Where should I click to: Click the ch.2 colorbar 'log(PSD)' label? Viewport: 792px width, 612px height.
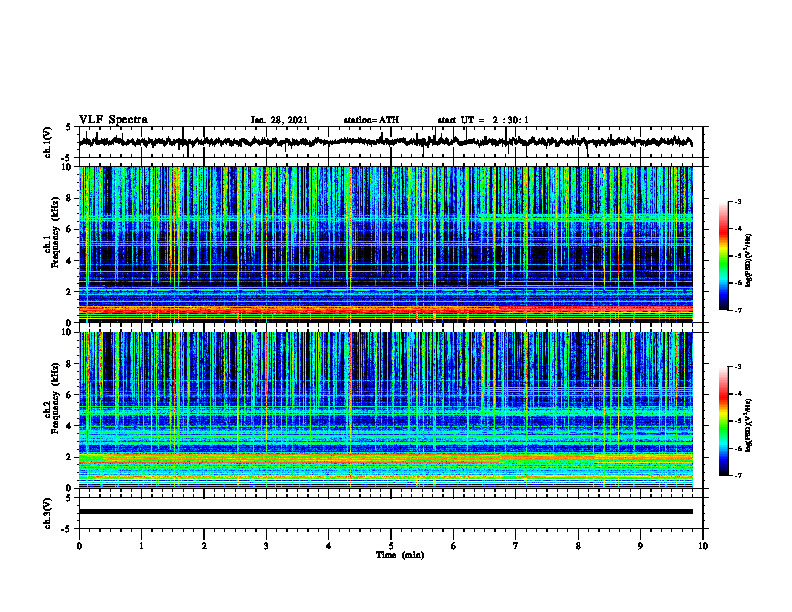[x=749, y=425]
